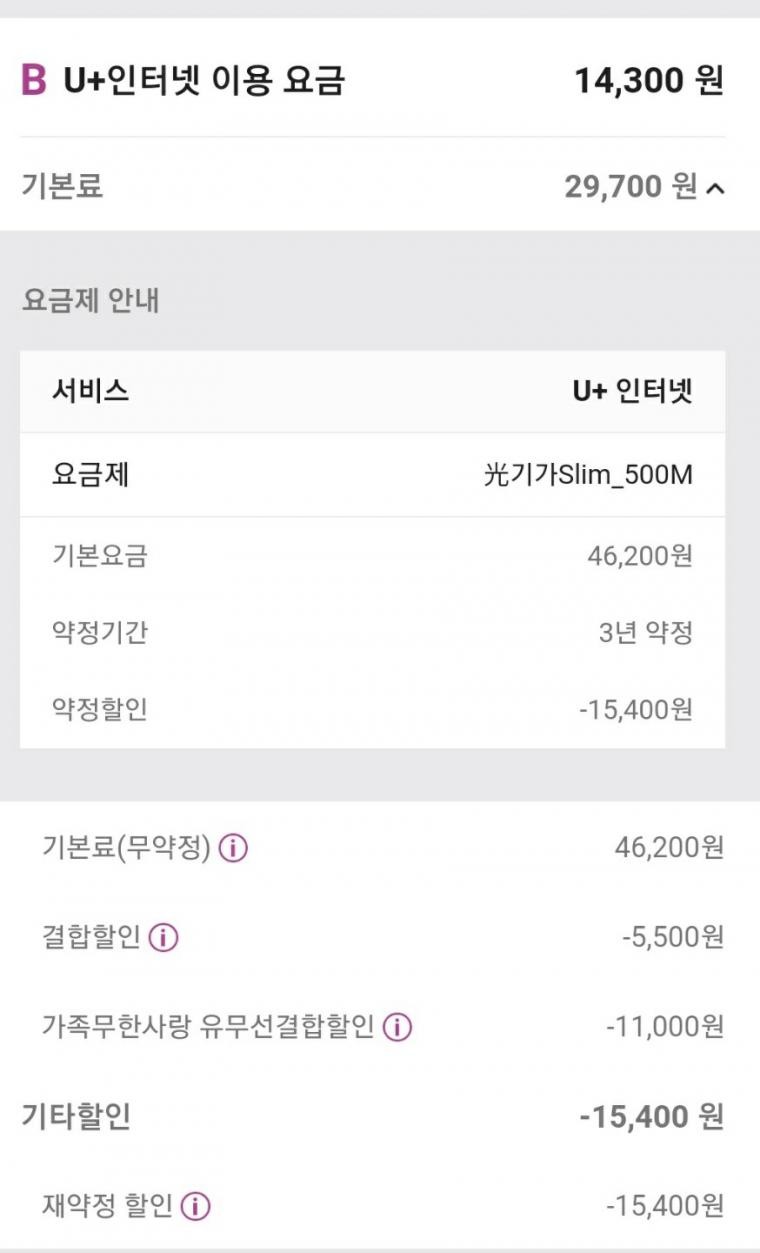The height and width of the screenshot is (1253, 760).
Task: Tap the 14,300 원 total amount
Action: pos(649,81)
